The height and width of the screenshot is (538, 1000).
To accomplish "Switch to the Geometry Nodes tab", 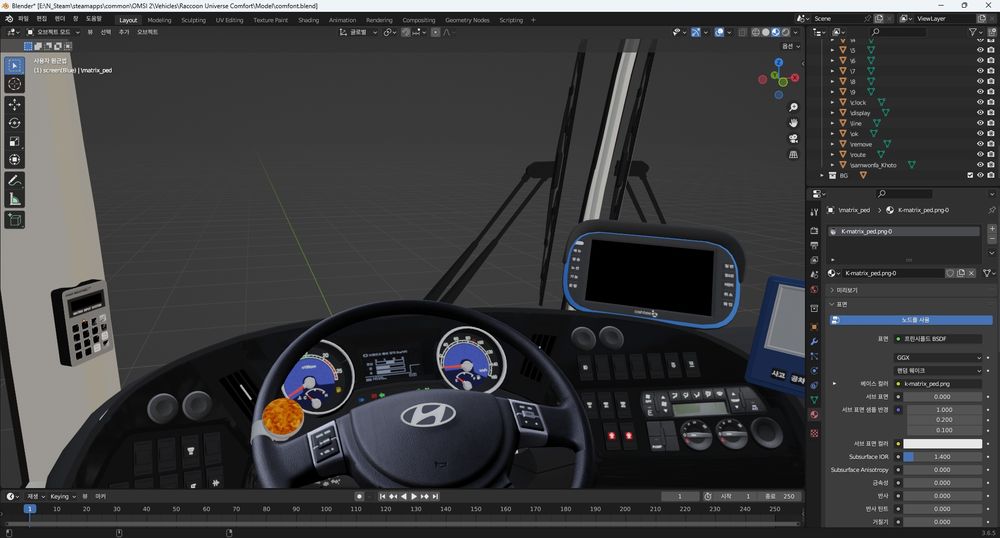I will [467, 20].
